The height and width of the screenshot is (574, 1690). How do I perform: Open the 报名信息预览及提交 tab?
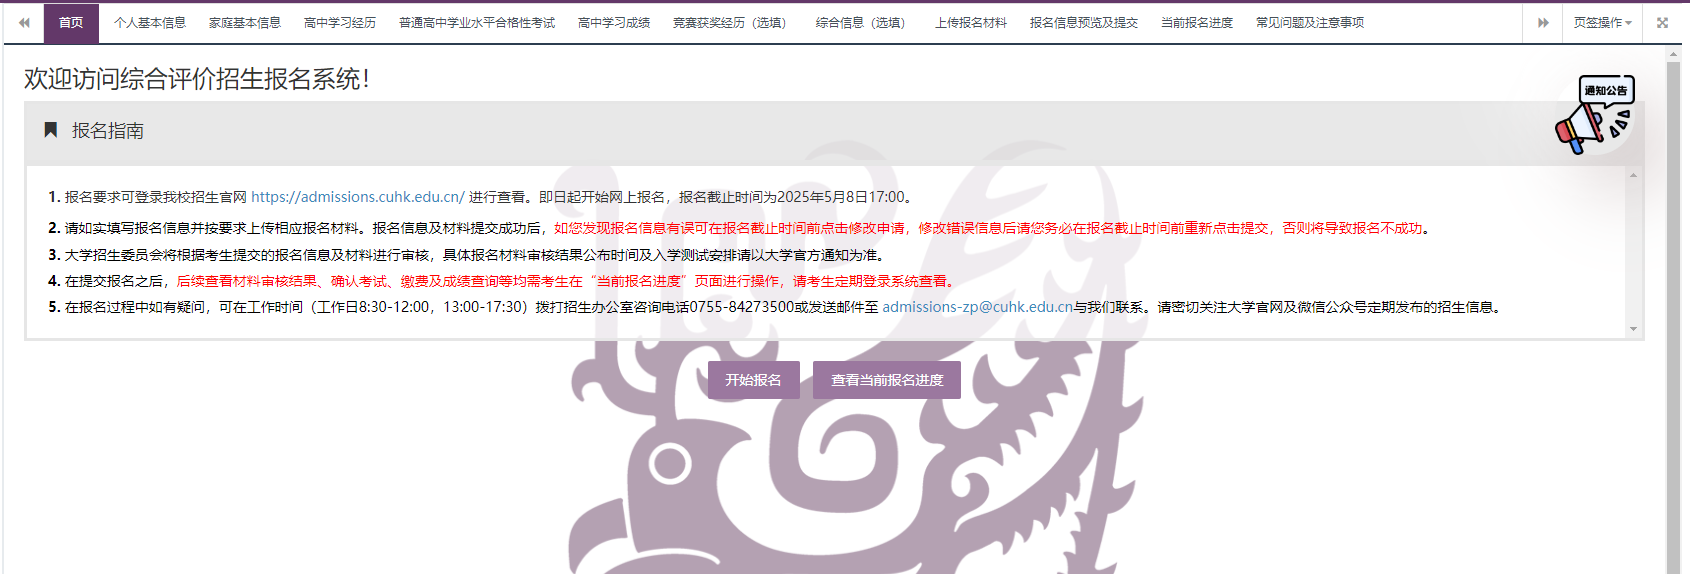pos(1084,23)
